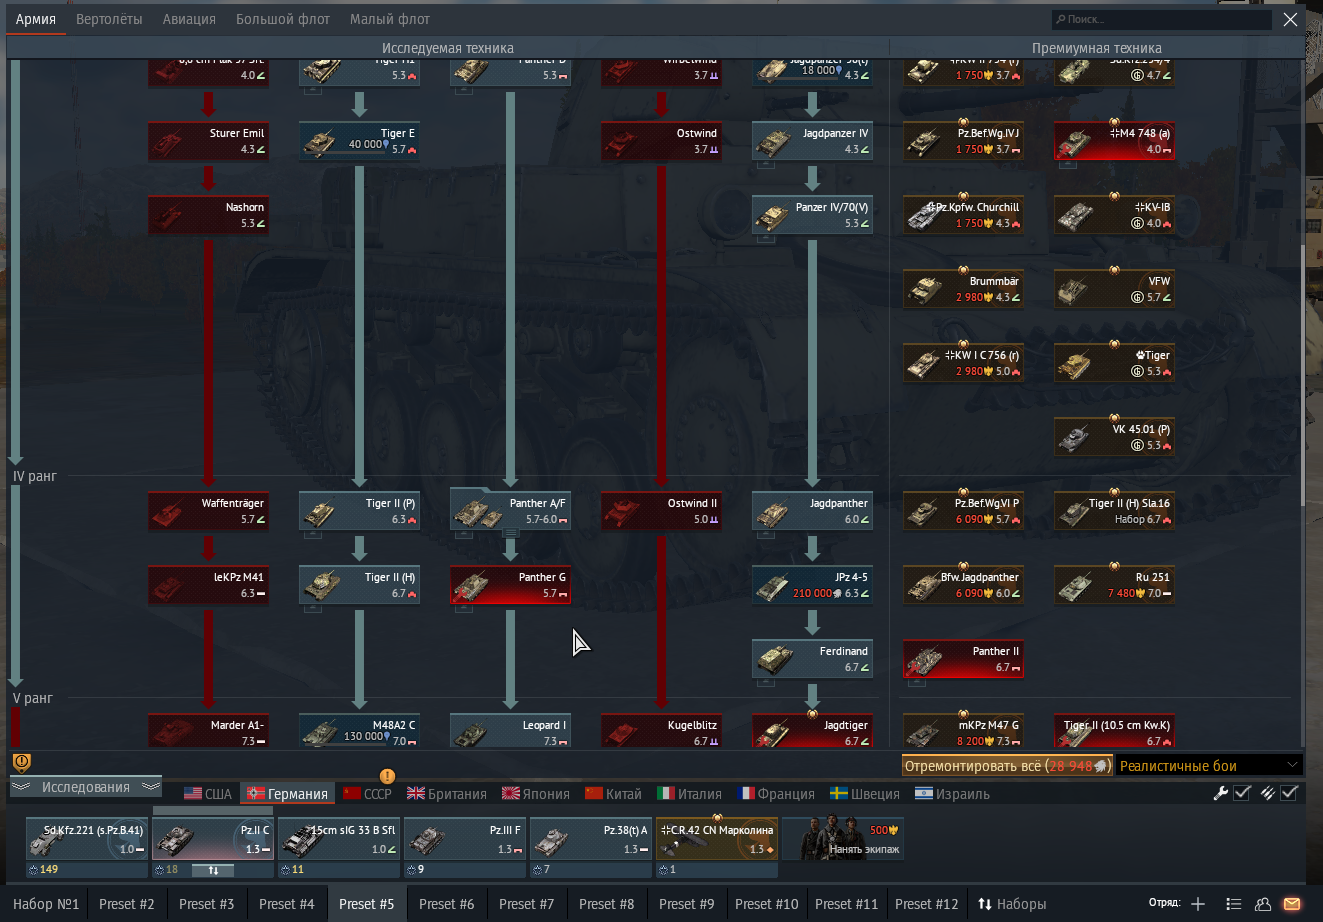The width and height of the screenshot is (1323, 922).
Task: Click Отремонтировать всё repair button
Action: [1007, 766]
